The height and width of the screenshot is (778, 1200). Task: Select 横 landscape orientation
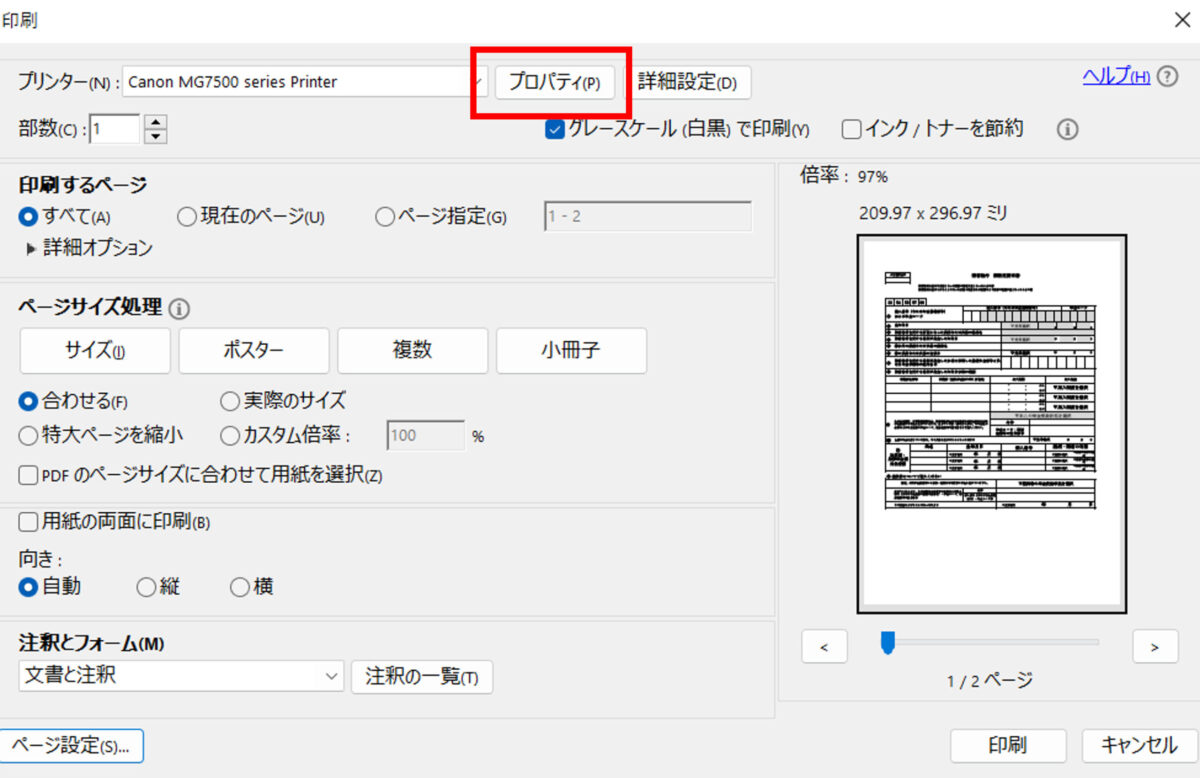(x=240, y=588)
